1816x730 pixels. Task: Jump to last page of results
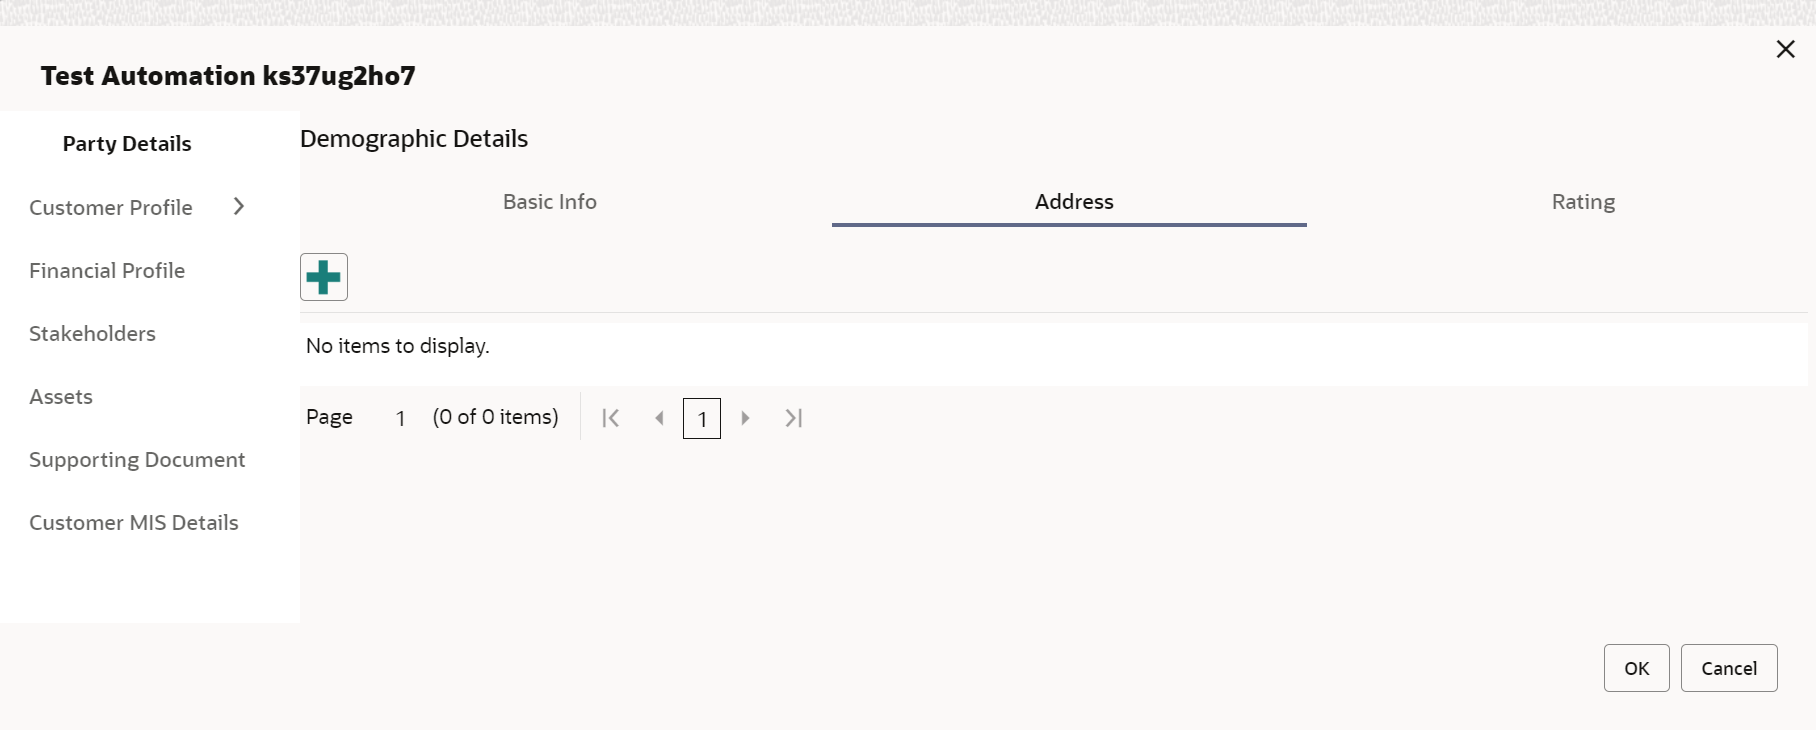coord(794,418)
